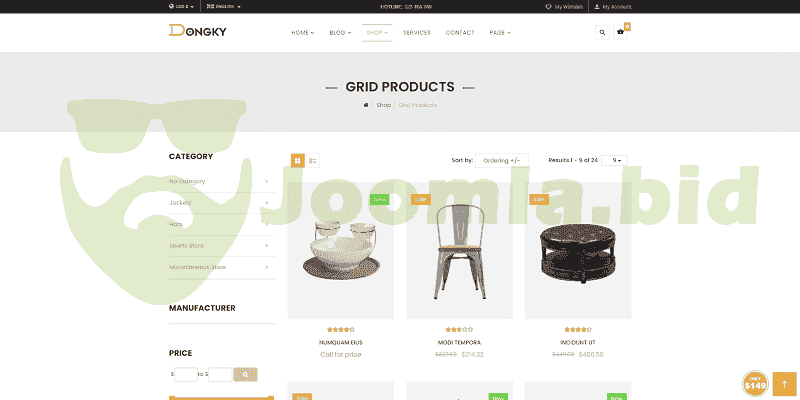Open the English language dropdown
This screenshot has width=800, height=400.
coord(224,7)
